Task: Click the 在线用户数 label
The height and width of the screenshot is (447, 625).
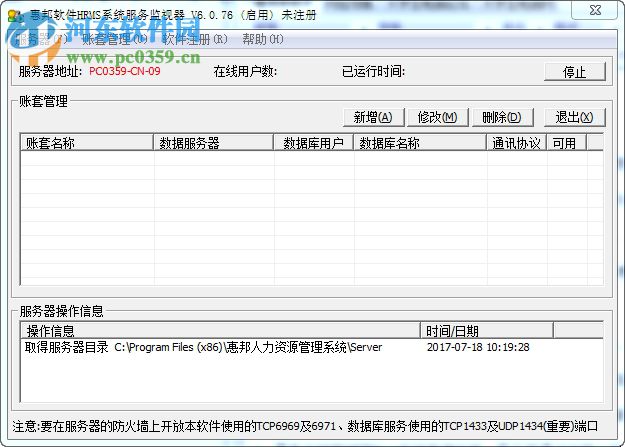Action: [245, 71]
